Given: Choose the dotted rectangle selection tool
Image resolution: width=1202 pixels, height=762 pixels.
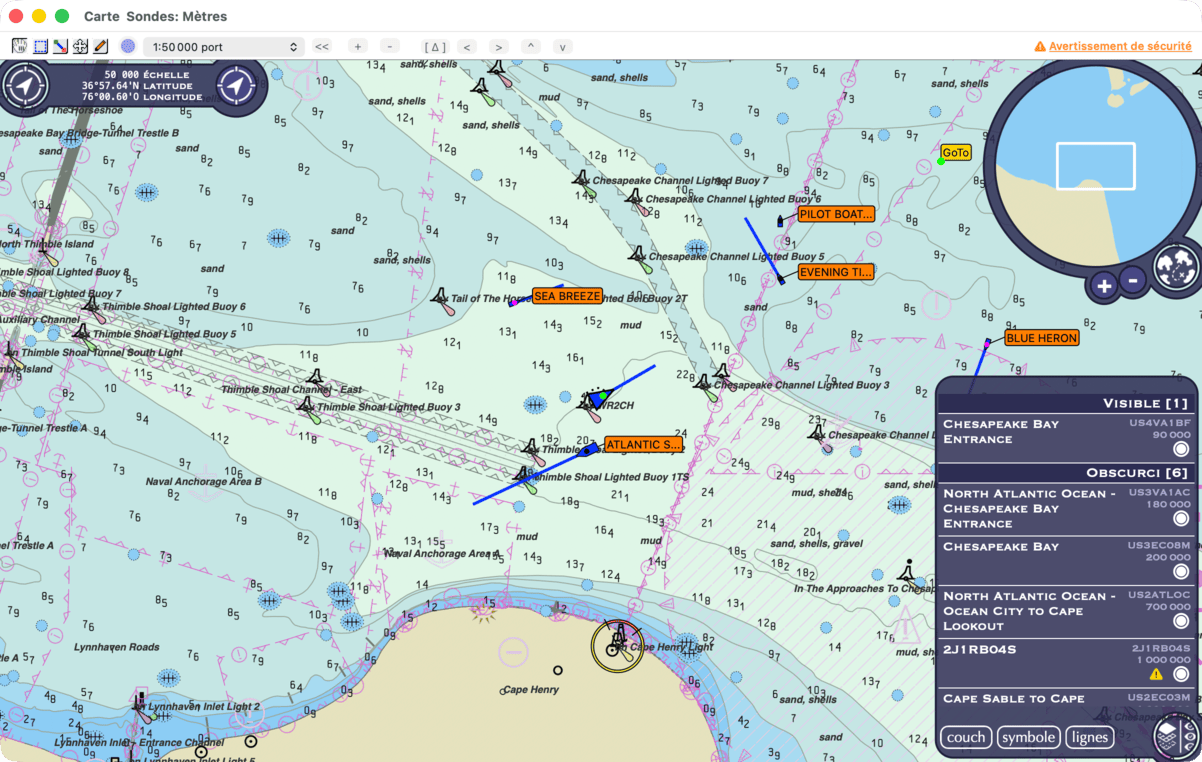Looking at the screenshot, I should pyautogui.click(x=40, y=46).
